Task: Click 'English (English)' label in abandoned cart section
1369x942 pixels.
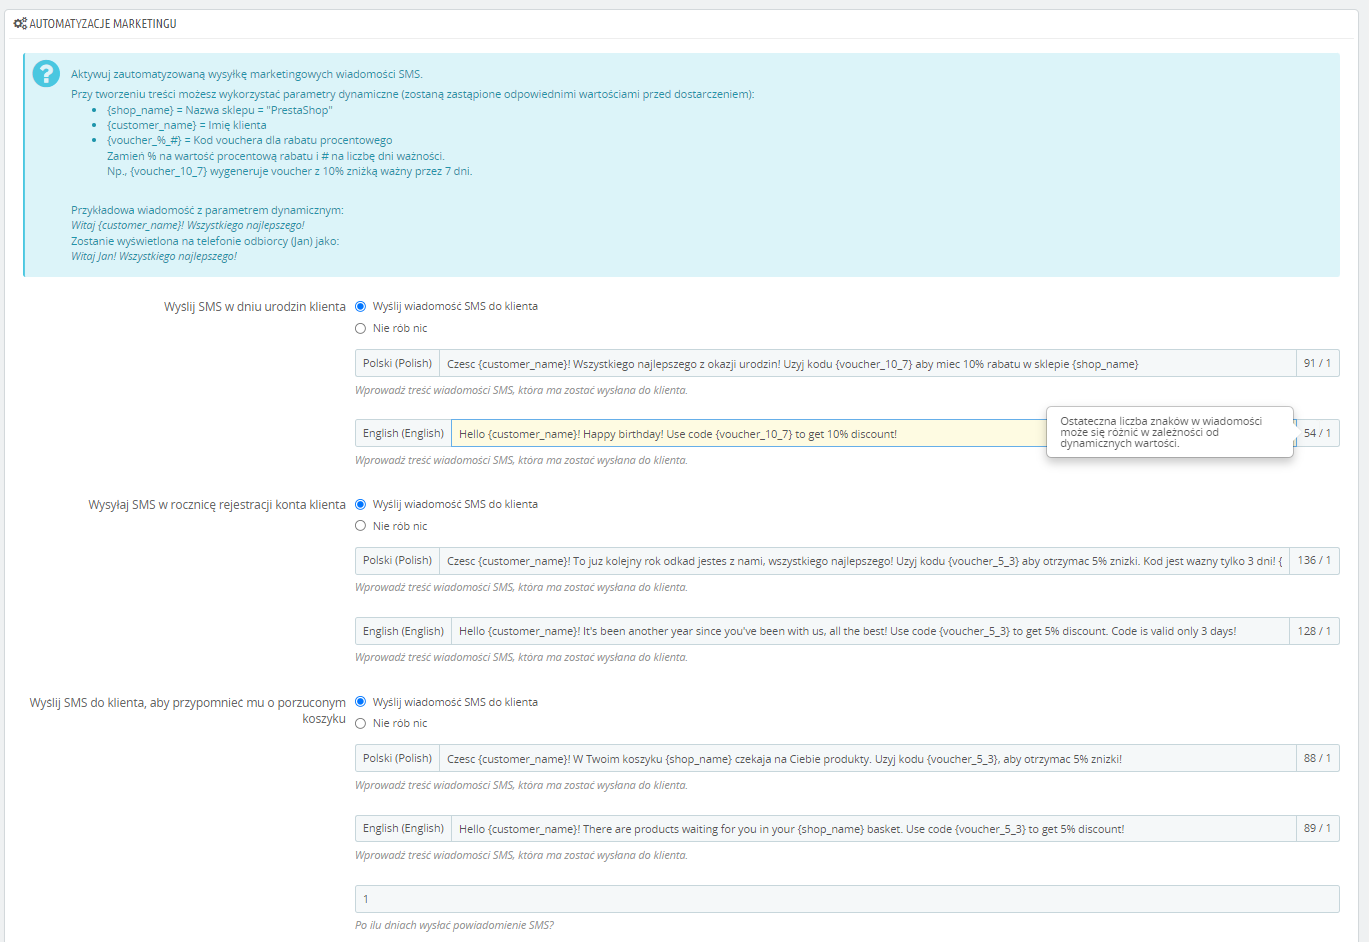Action: tap(403, 829)
